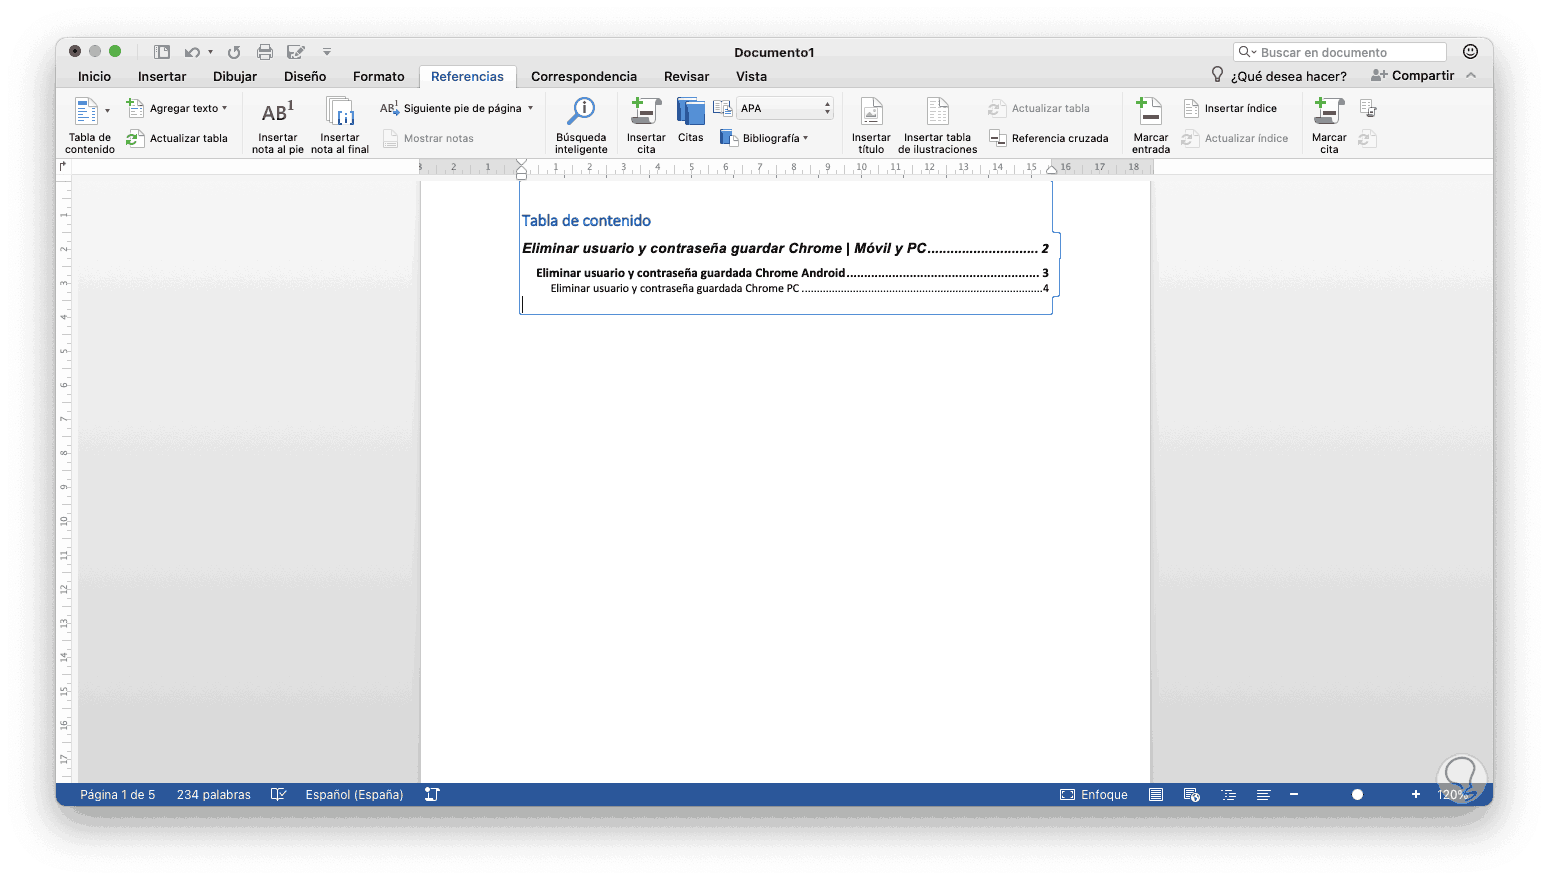Open the Siguiente pie de página dropdown
The image size is (1549, 880).
[x=468, y=109]
